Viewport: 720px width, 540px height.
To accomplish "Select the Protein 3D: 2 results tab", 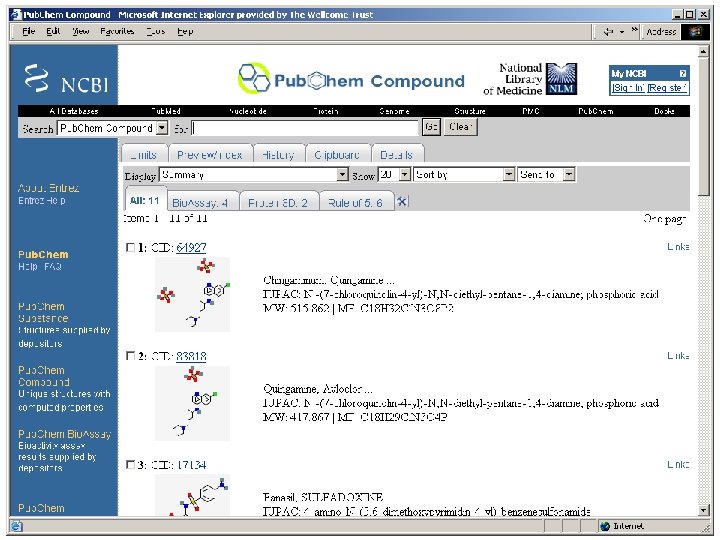I will (x=278, y=202).
